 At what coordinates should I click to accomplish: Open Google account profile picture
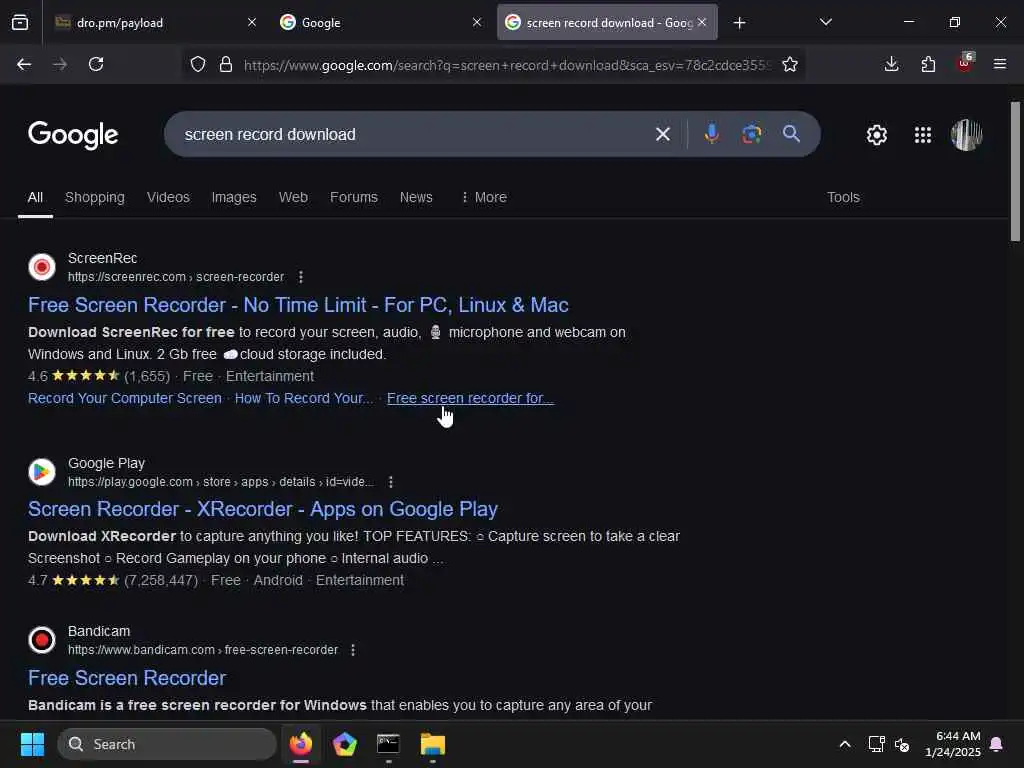[967, 135]
